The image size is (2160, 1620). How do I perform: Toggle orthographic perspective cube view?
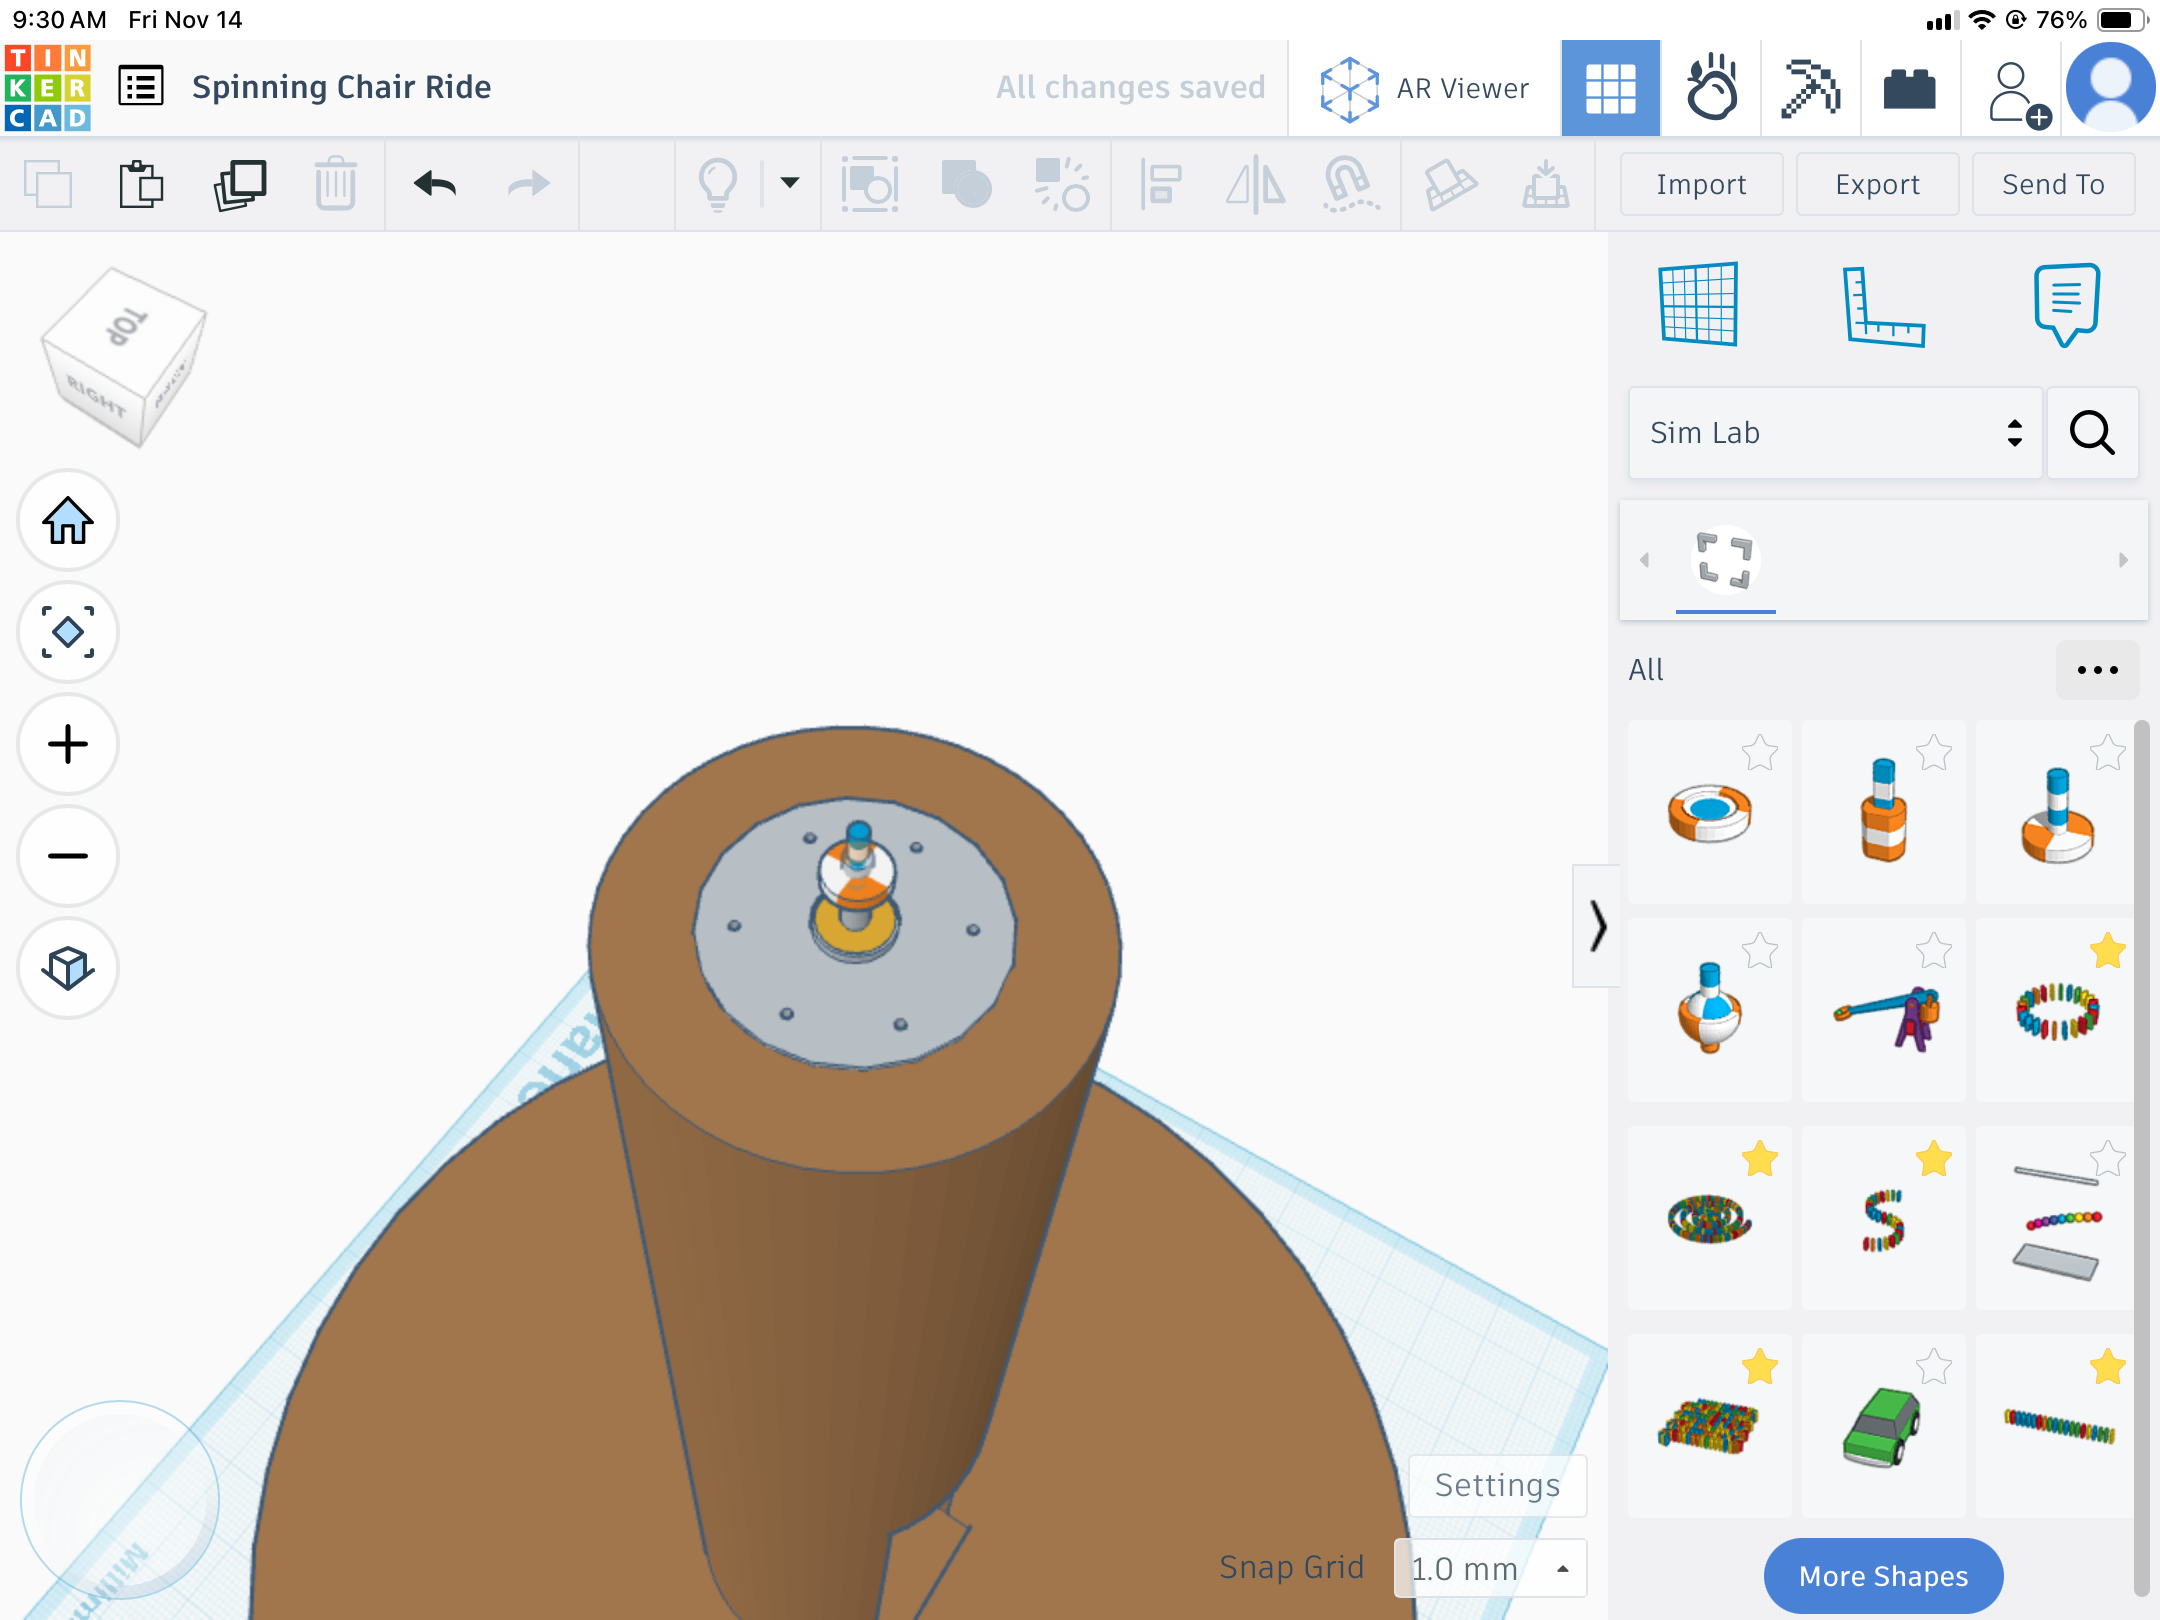[x=68, y=969]
